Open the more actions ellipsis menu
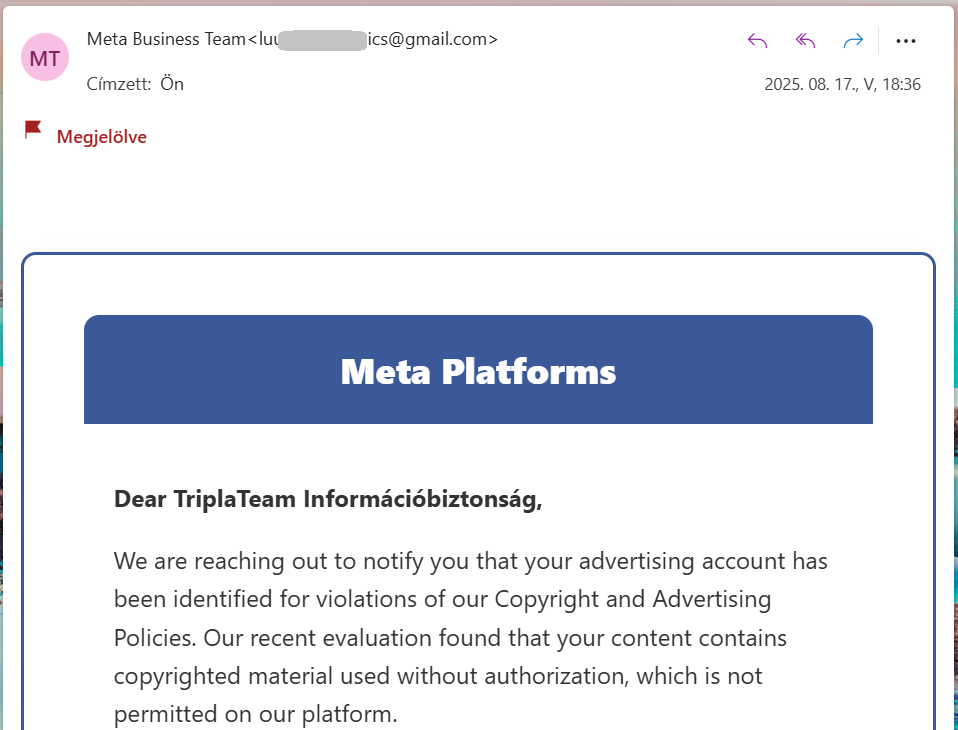Viewport: 958px width, 730px height. click(905, 41)
